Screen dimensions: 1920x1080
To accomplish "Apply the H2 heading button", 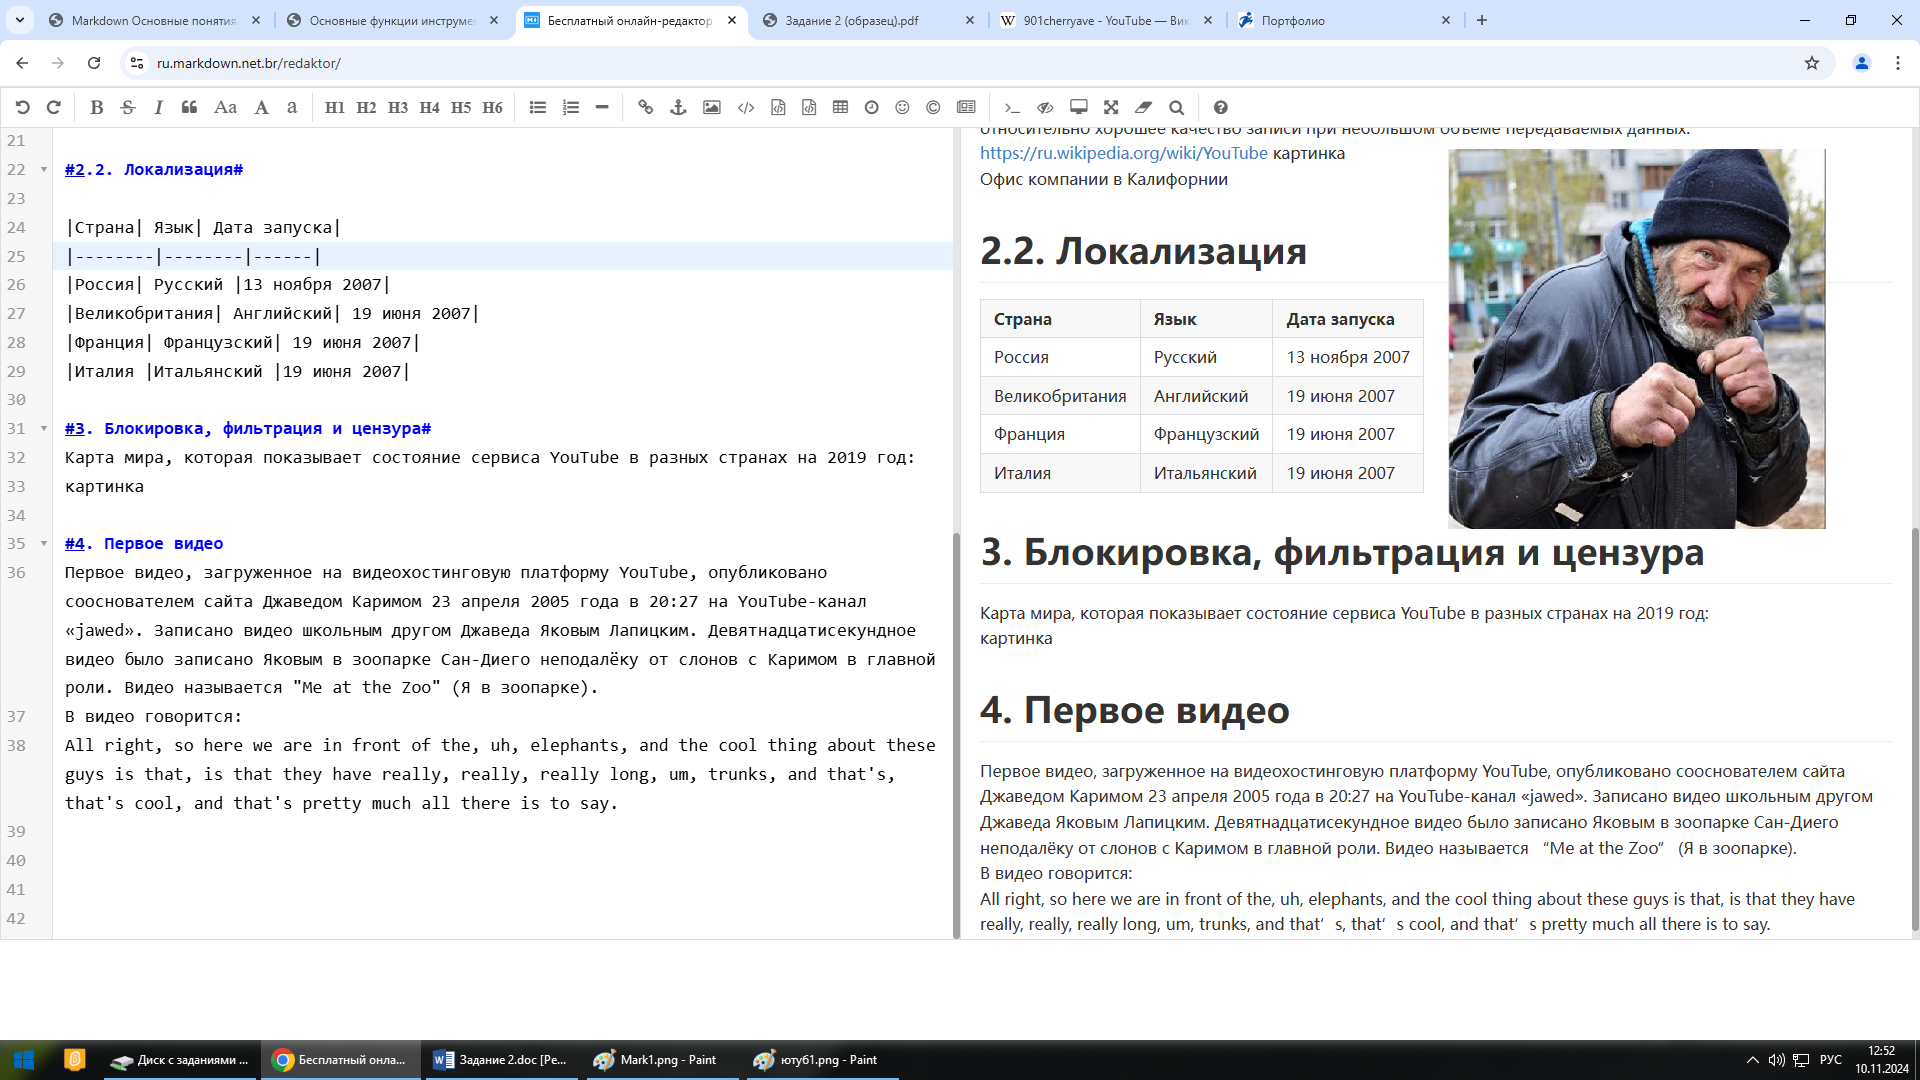I will coord(366,107).
